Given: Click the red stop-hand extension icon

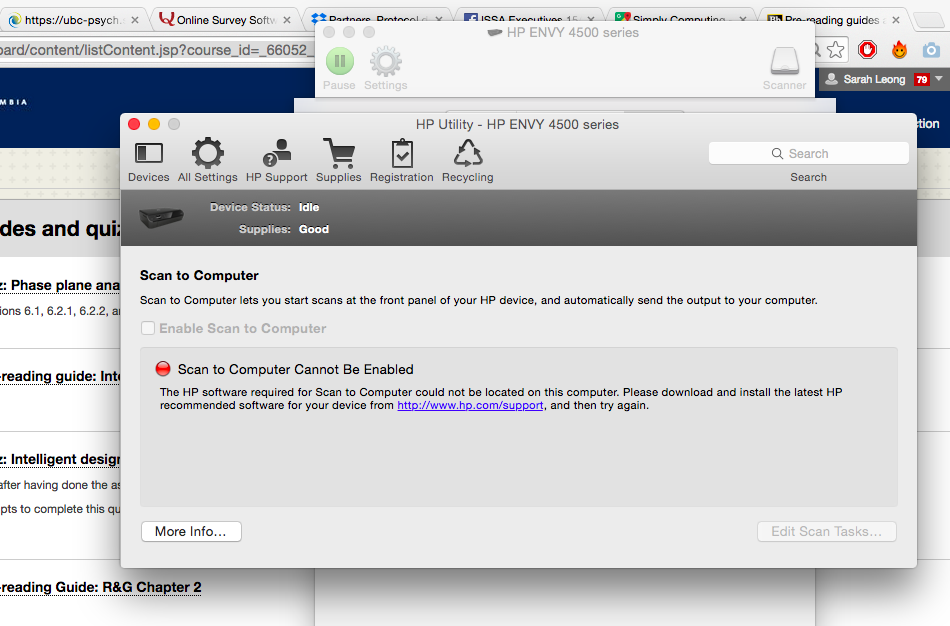Looking at the screenshot, I should click(x=867, y=50).
